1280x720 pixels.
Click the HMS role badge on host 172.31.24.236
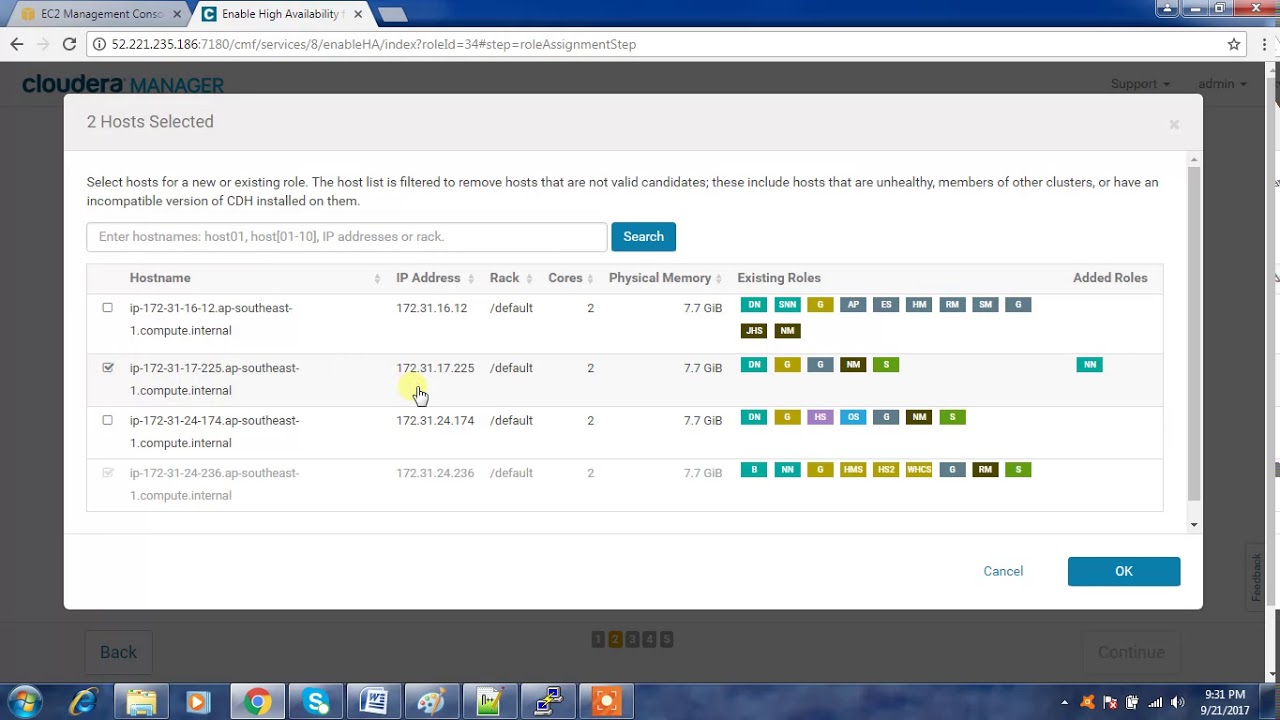point(853,470)
